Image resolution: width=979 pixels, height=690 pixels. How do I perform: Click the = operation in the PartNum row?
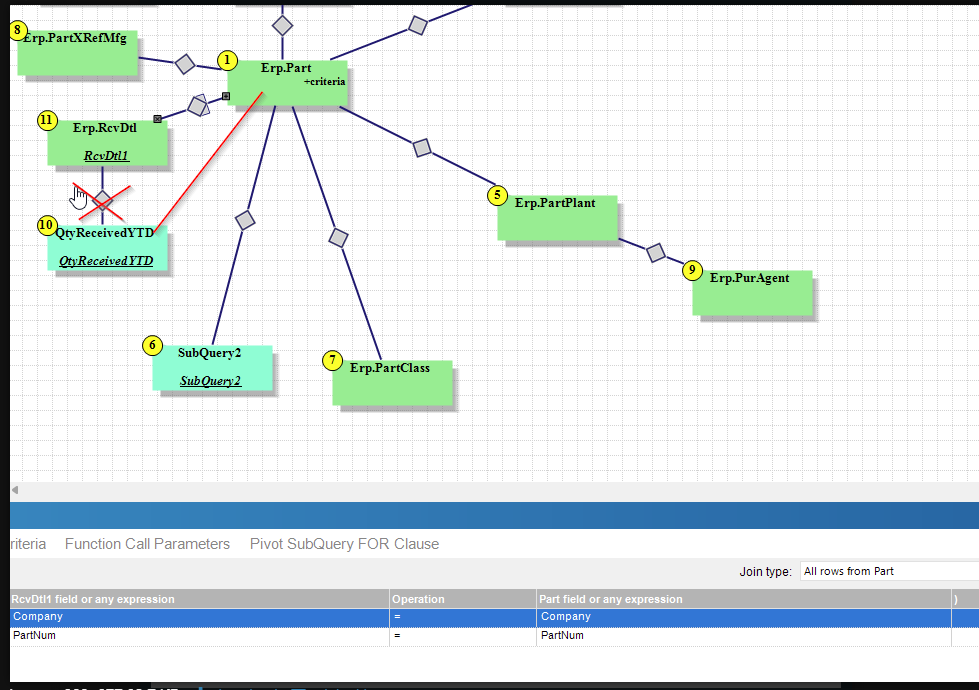click(x=463, y=636)
